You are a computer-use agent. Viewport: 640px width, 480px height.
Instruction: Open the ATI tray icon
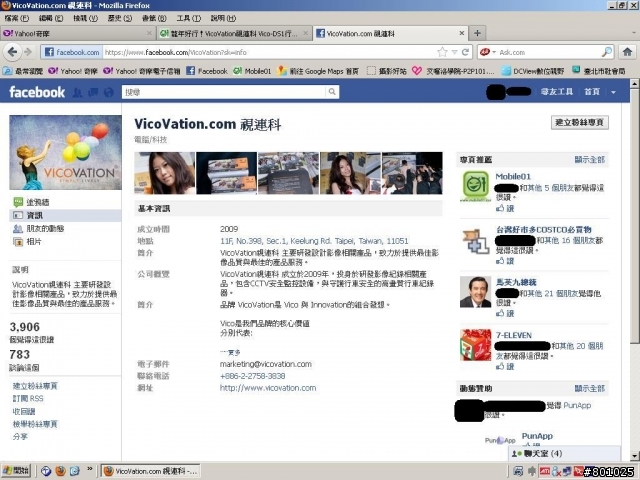pos(545,471)
